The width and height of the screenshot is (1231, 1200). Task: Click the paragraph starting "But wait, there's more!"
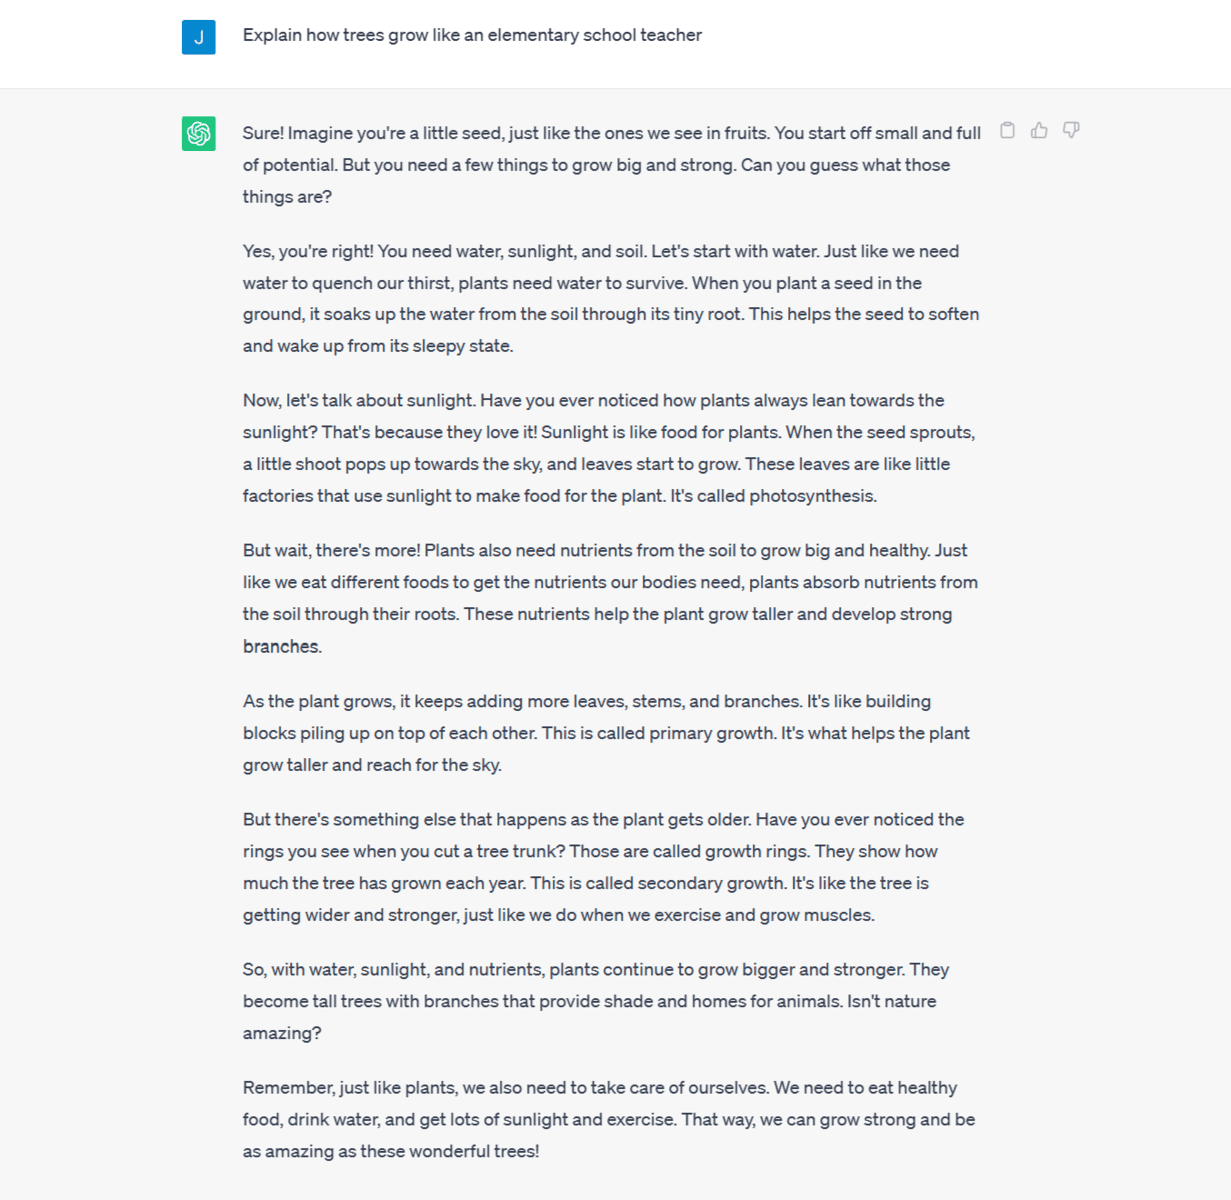[610, 598]
